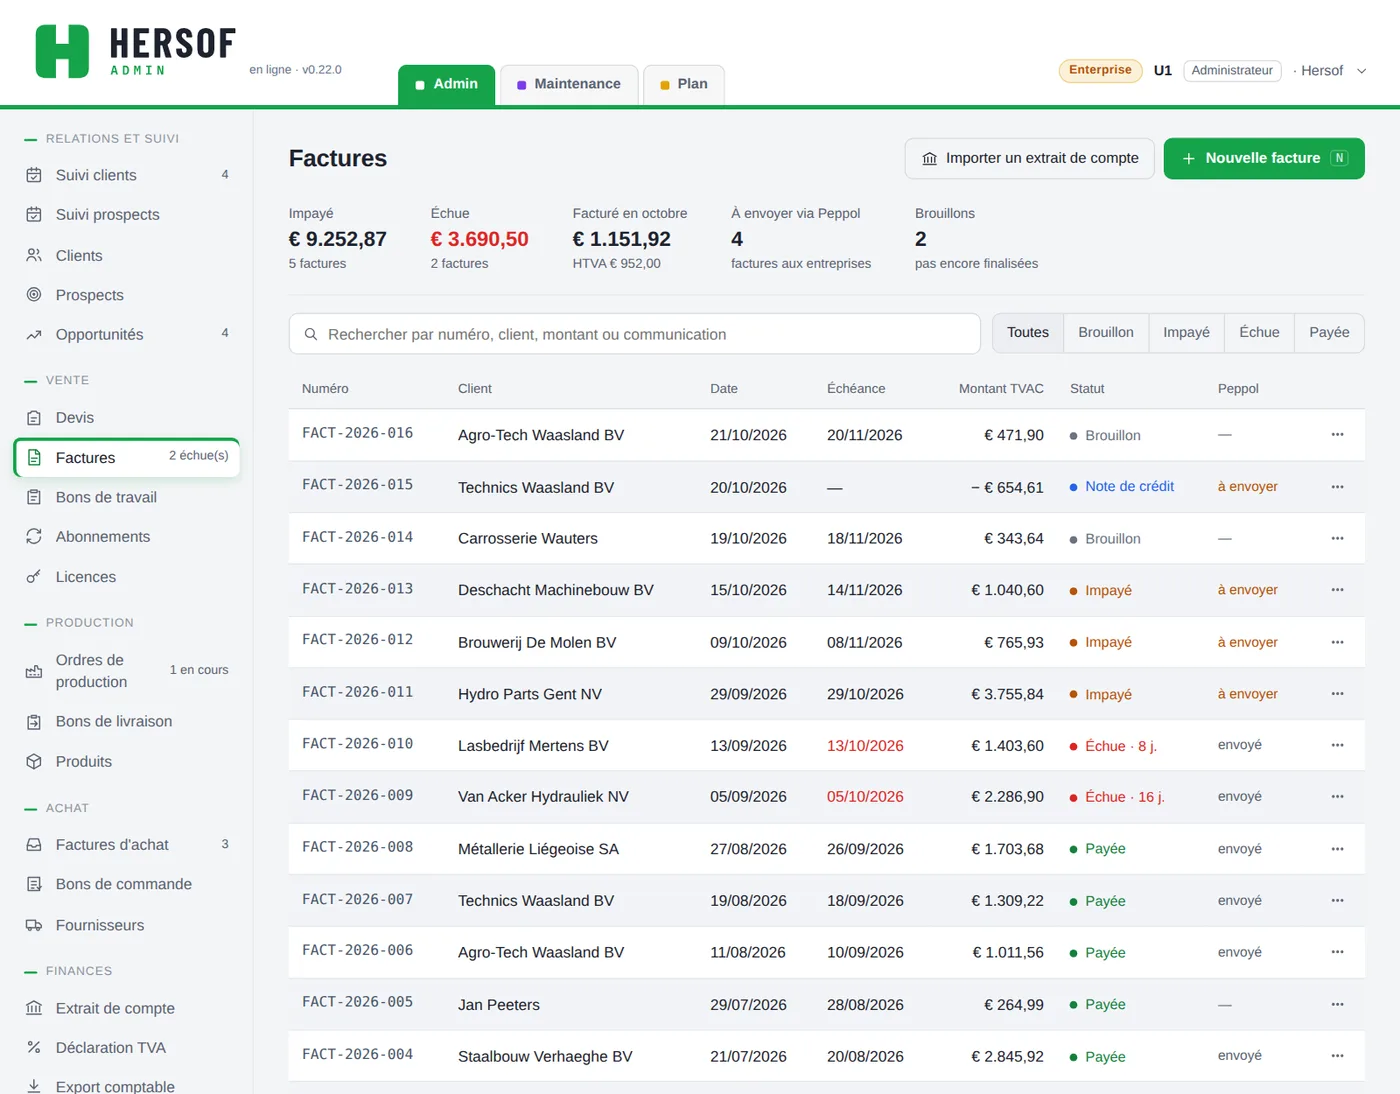This screenshot has width=1400, height=1094.
Task: Show only Payée invoices
Action: pyautogui.click(x=1329, y=333)
